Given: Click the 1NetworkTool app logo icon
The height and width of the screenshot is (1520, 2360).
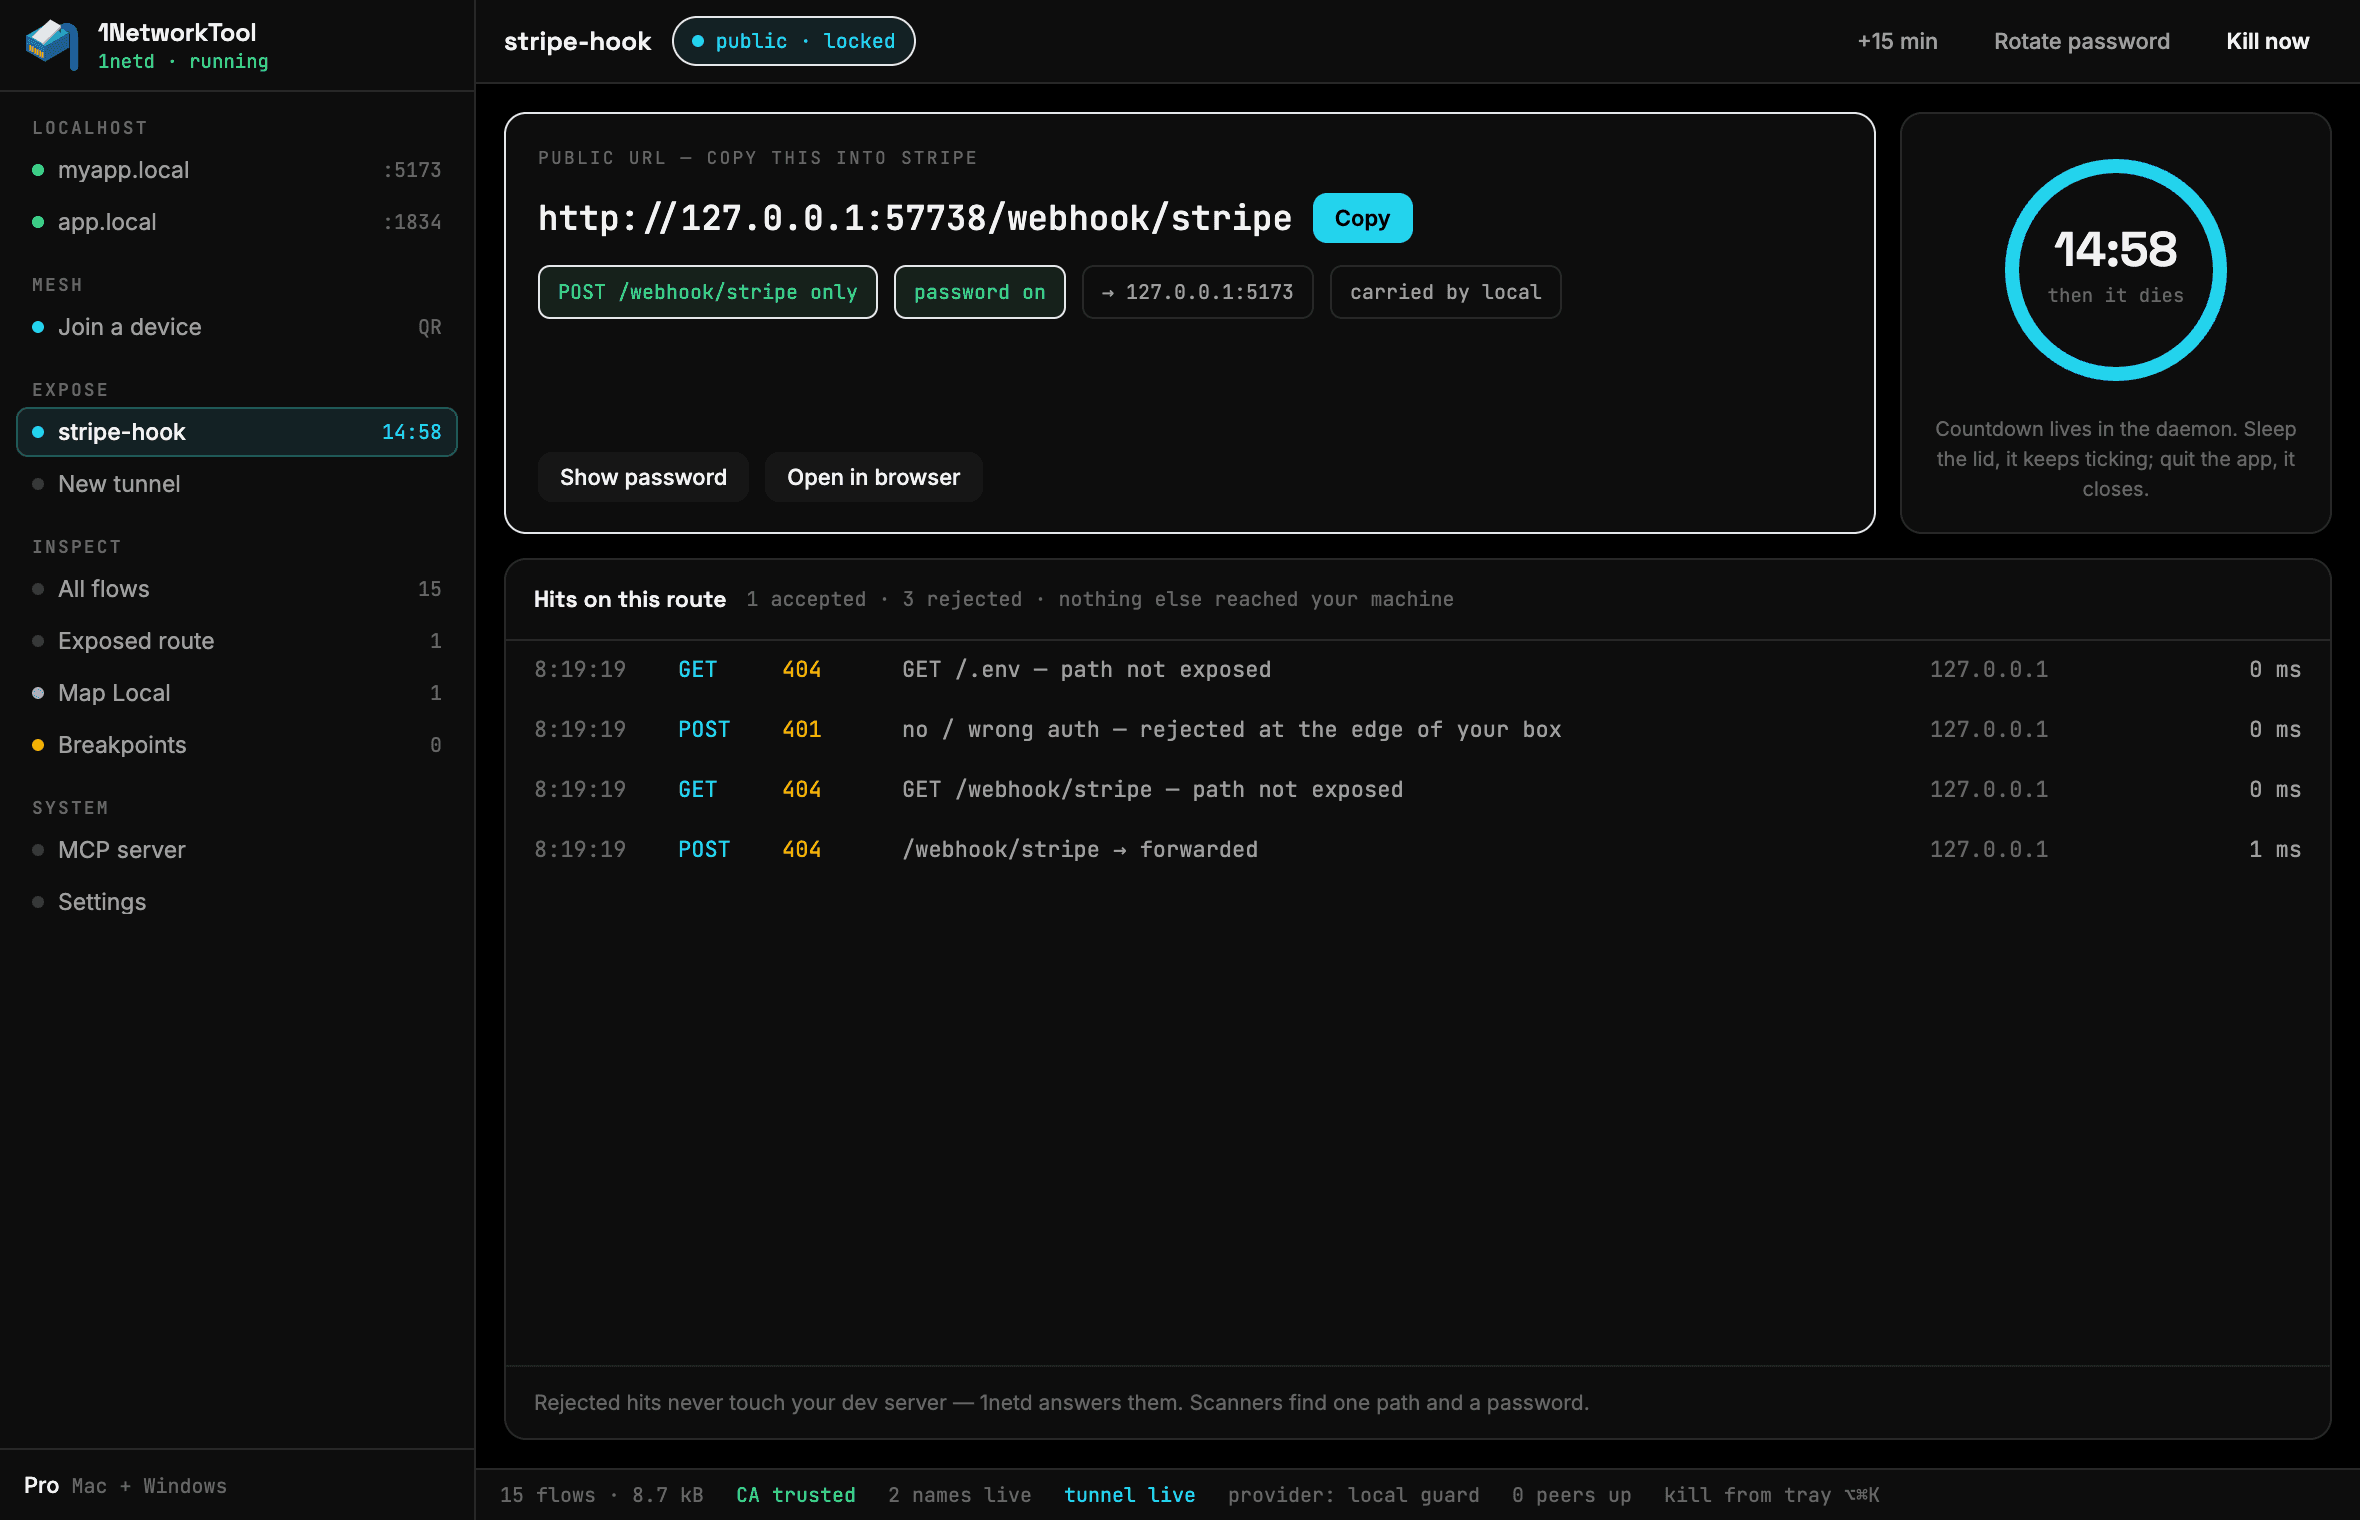Looking at the screenshot, I should coord(52,45).
